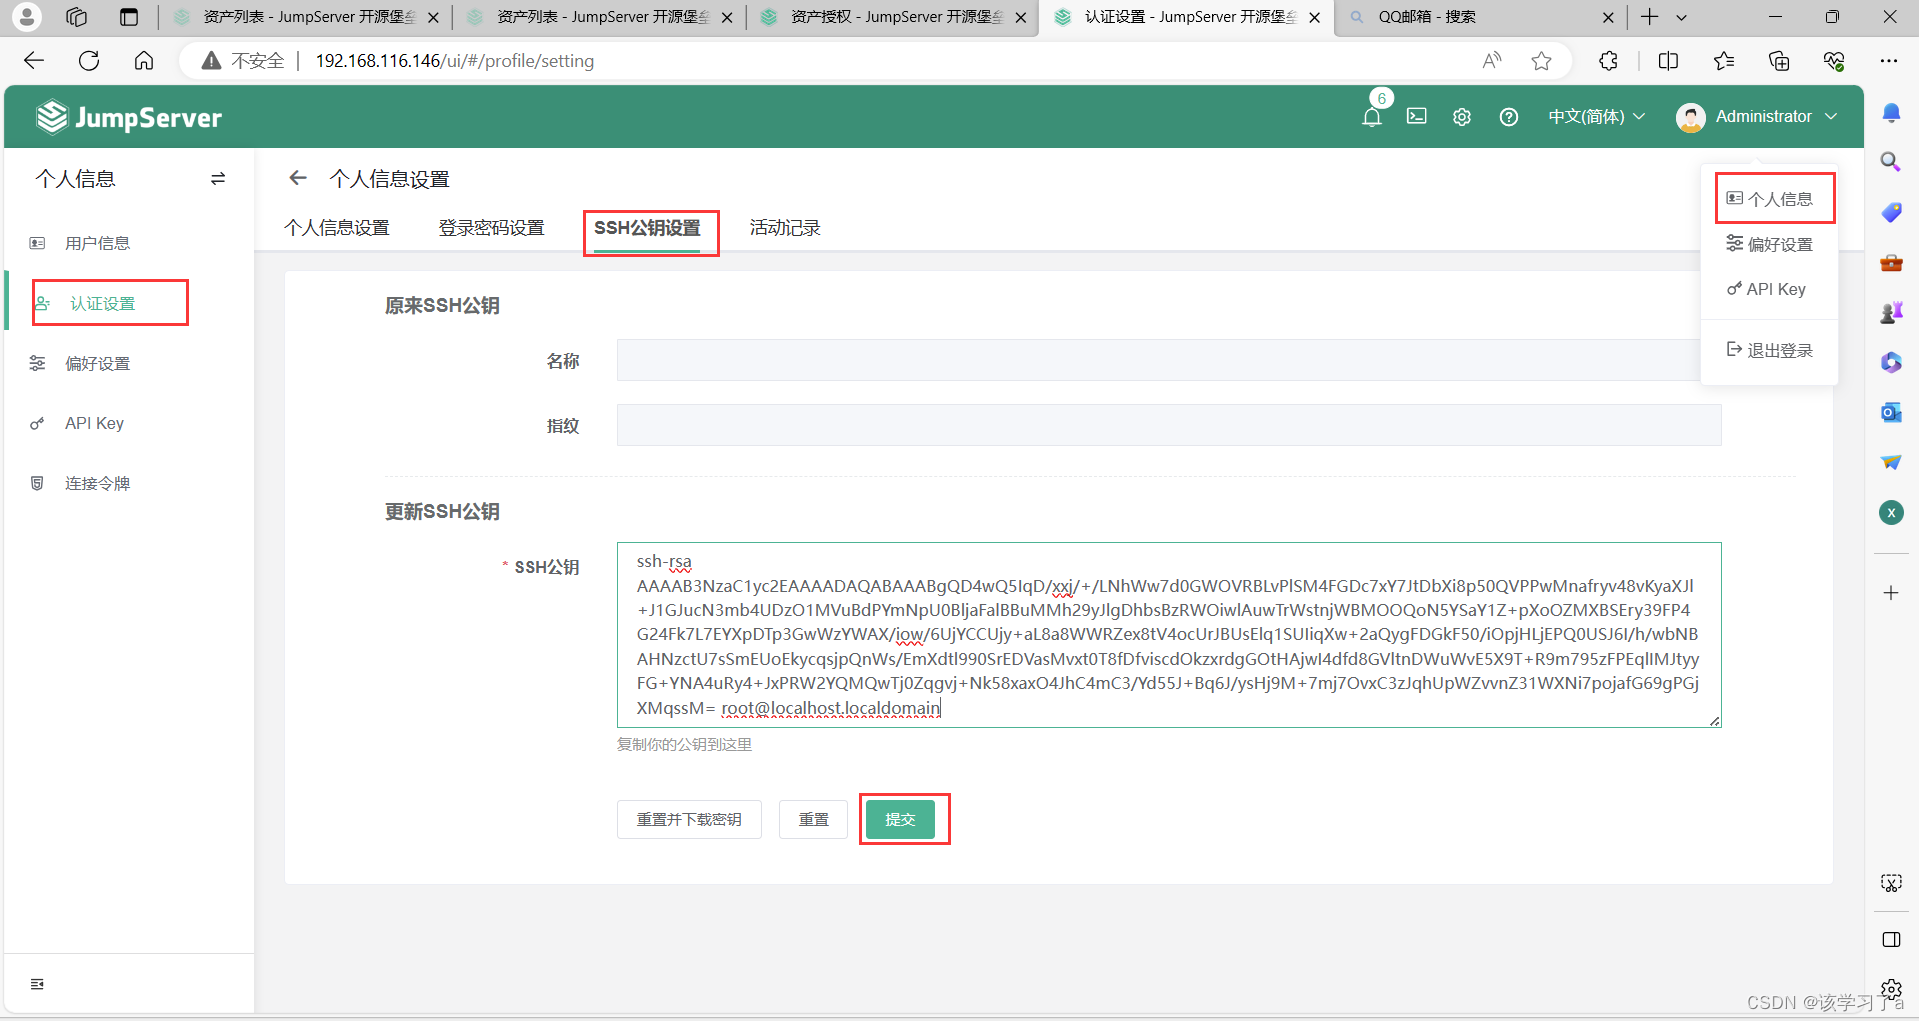Open the Edge sidebar shopping tag icon
This screenshot has width=1919, height=1021.
coord(1891,212)
